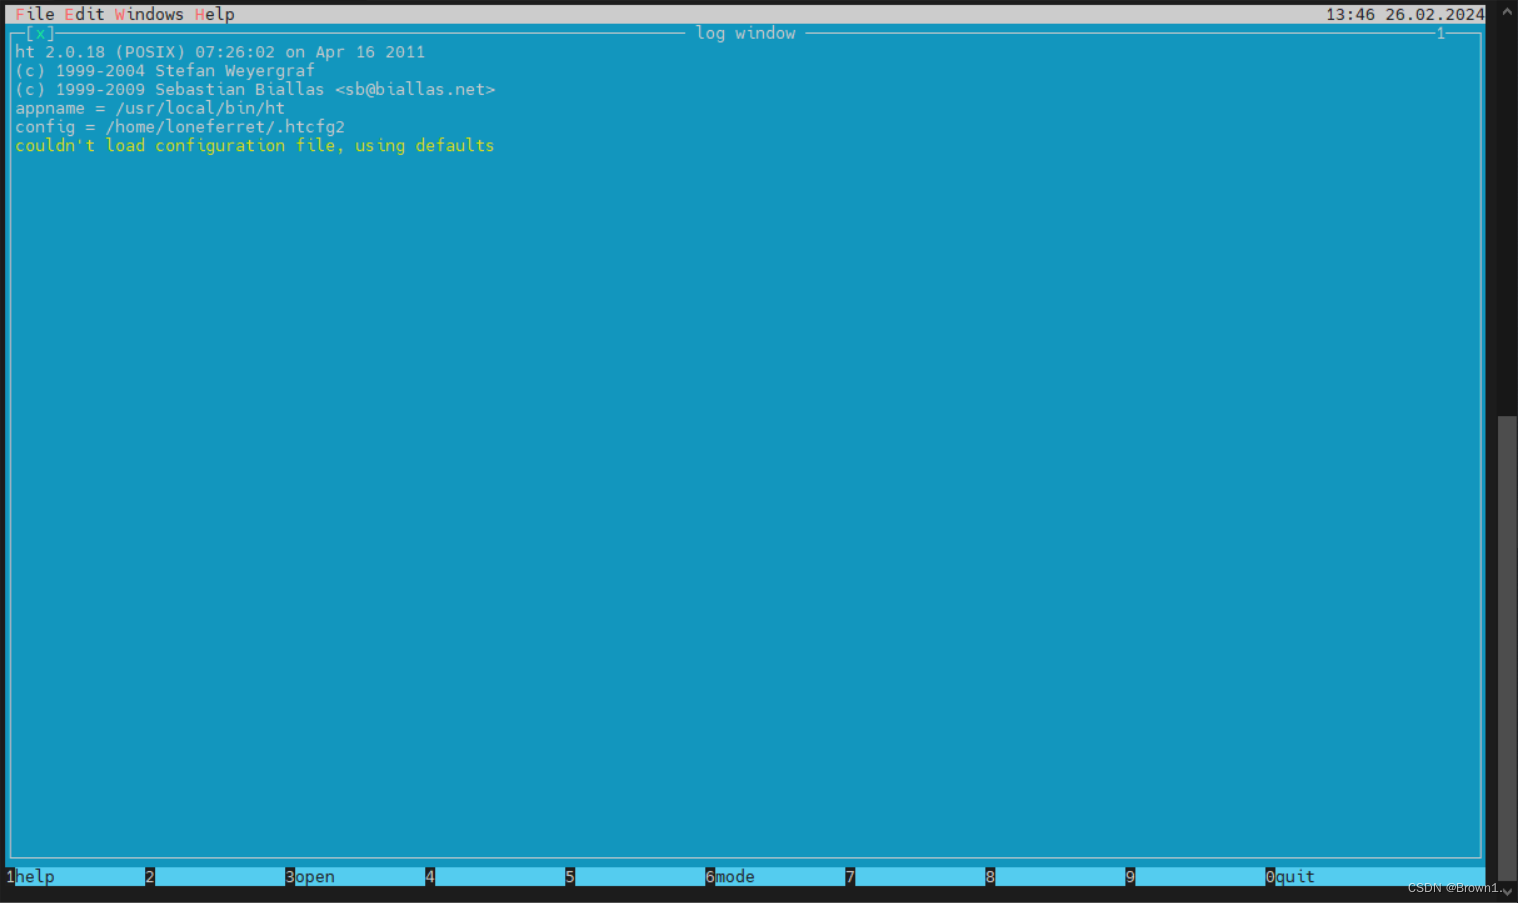Click the log window title bar
This screenshot has width=1518, height=903.
[x=745, y=33]
